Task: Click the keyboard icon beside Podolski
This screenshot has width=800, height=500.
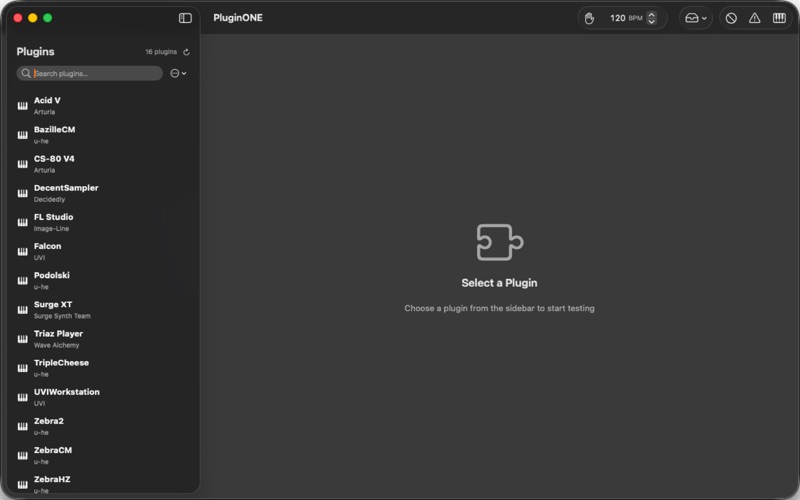Action: [x=22, y=280]
